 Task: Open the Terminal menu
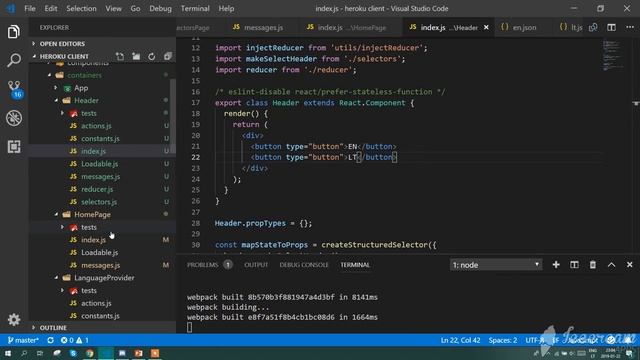point(195,8)
